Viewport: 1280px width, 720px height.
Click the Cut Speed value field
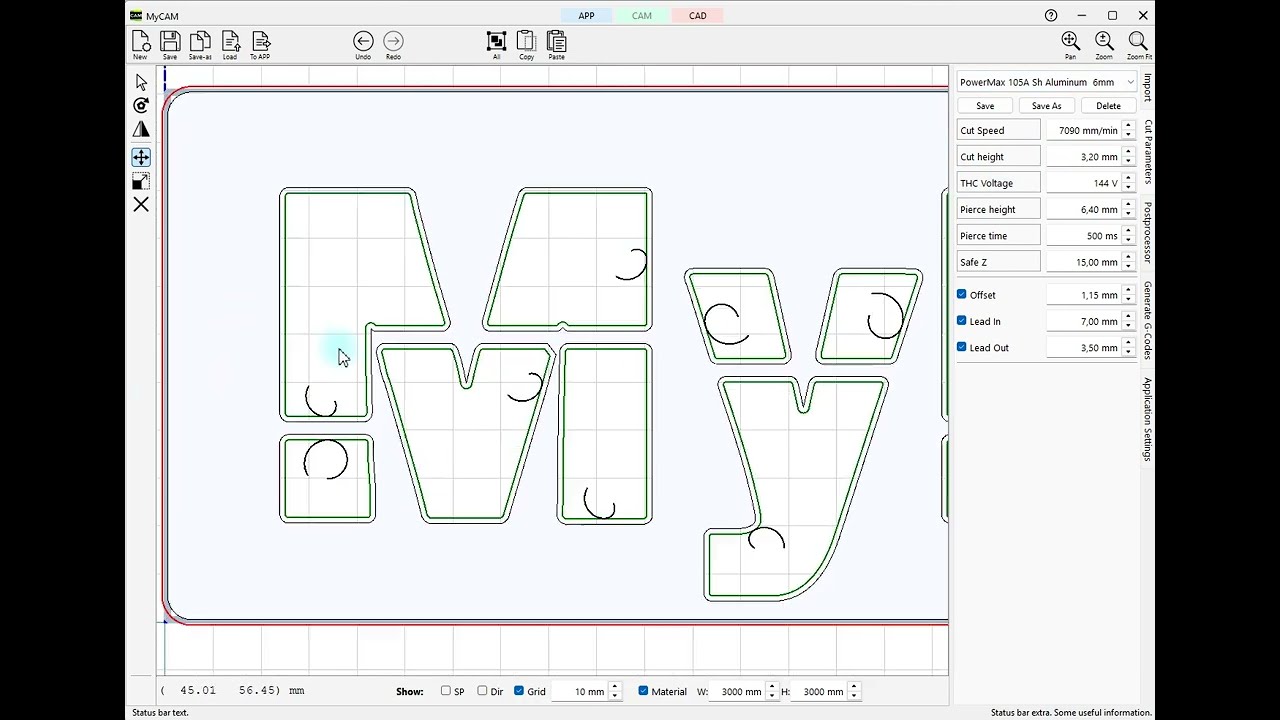pos(1083,130)
